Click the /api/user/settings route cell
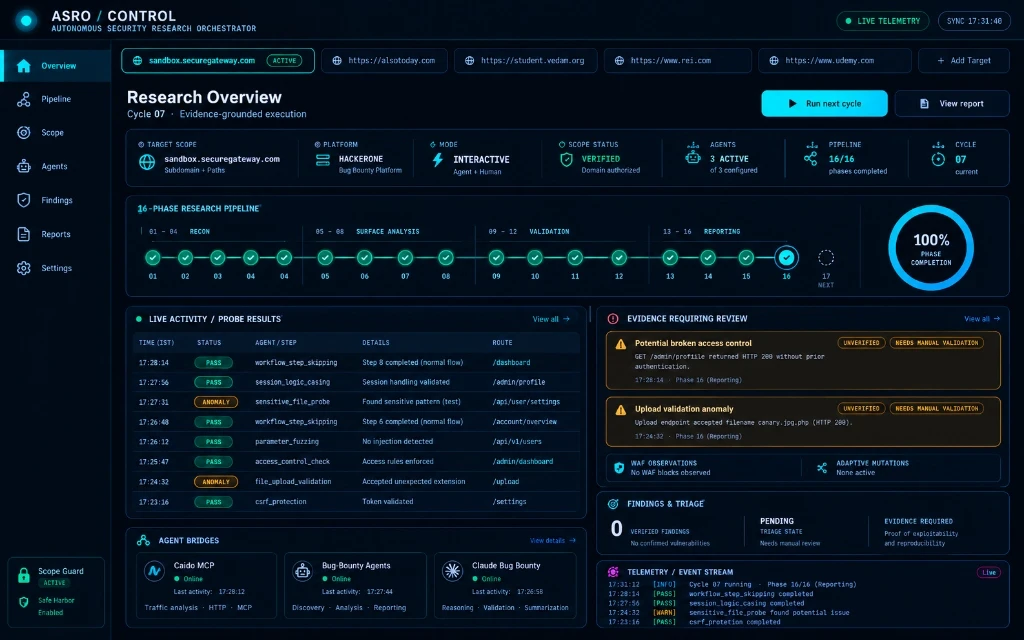Screen dimensions: 1024x640 coord(526,402)
